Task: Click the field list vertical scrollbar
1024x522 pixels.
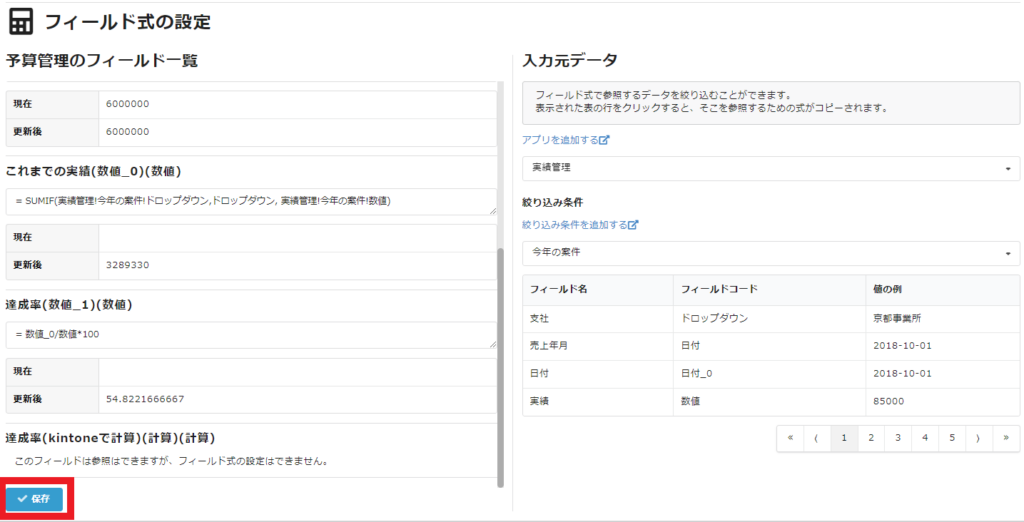Action: click(501, 368)
